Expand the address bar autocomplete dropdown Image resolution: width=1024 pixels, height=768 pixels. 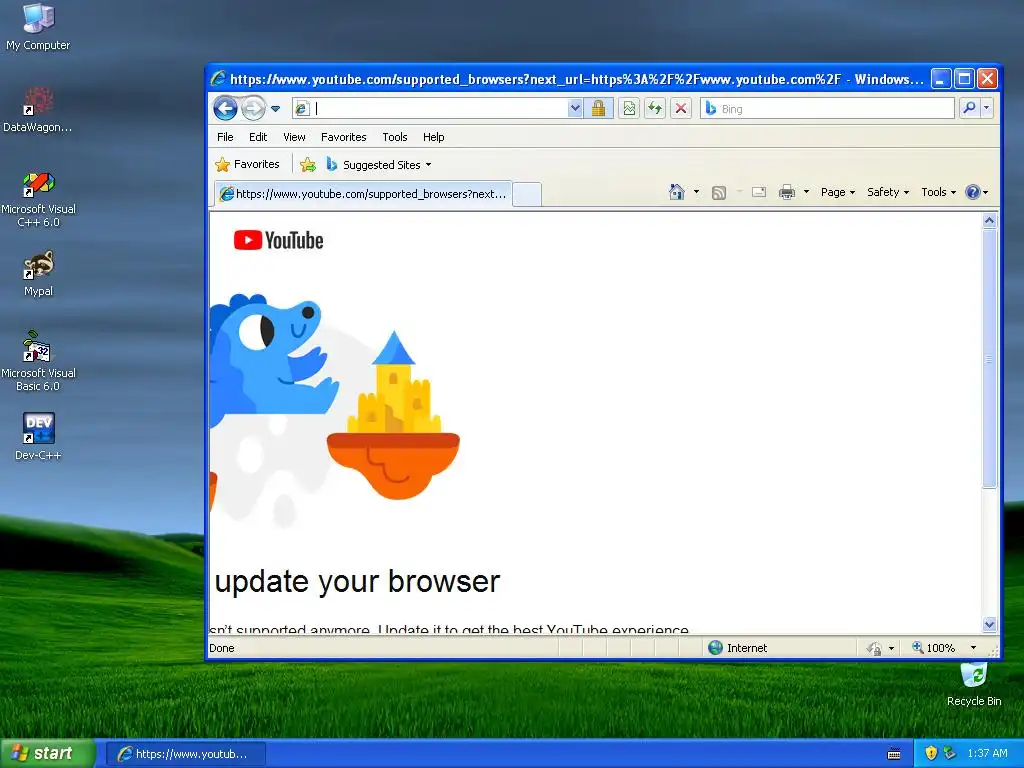tap(575, 108)
